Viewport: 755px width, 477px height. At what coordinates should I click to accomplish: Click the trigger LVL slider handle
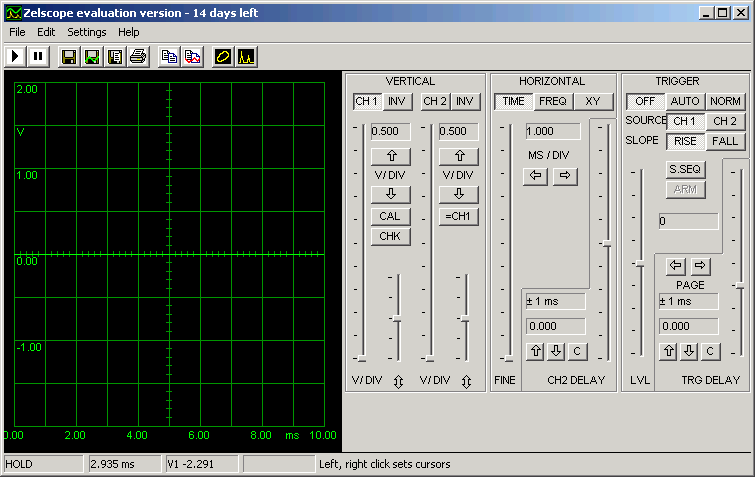pyautogui.click(x=640, y=264)
